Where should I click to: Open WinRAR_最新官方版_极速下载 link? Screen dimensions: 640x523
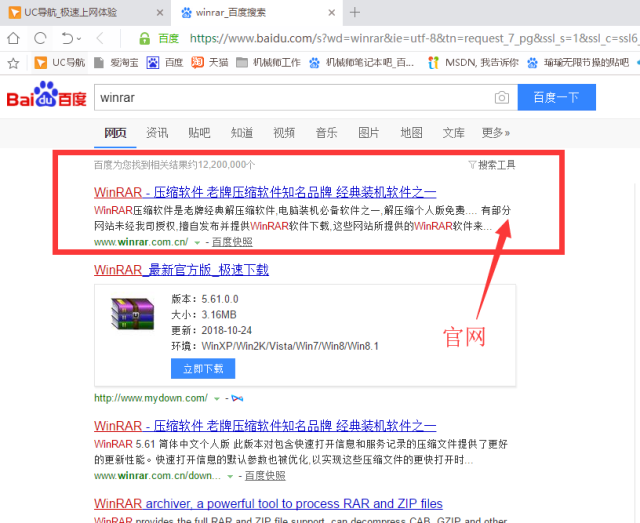[181, 270]
